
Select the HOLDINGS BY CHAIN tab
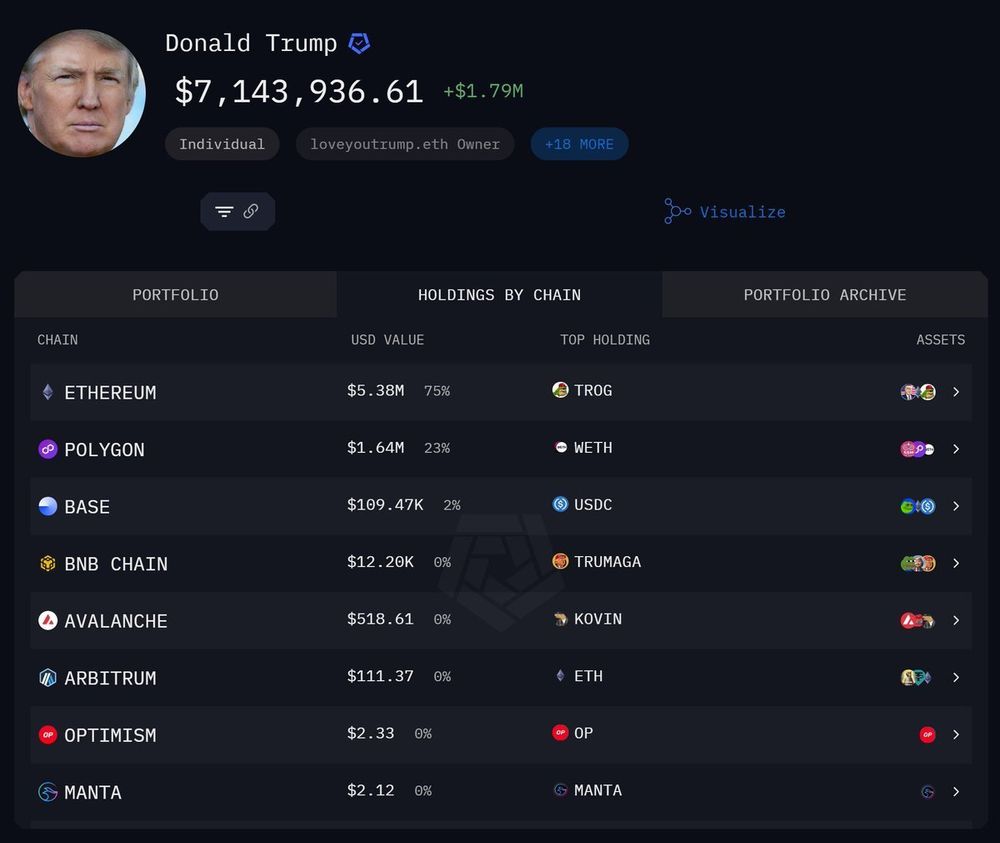pos(499,295)
